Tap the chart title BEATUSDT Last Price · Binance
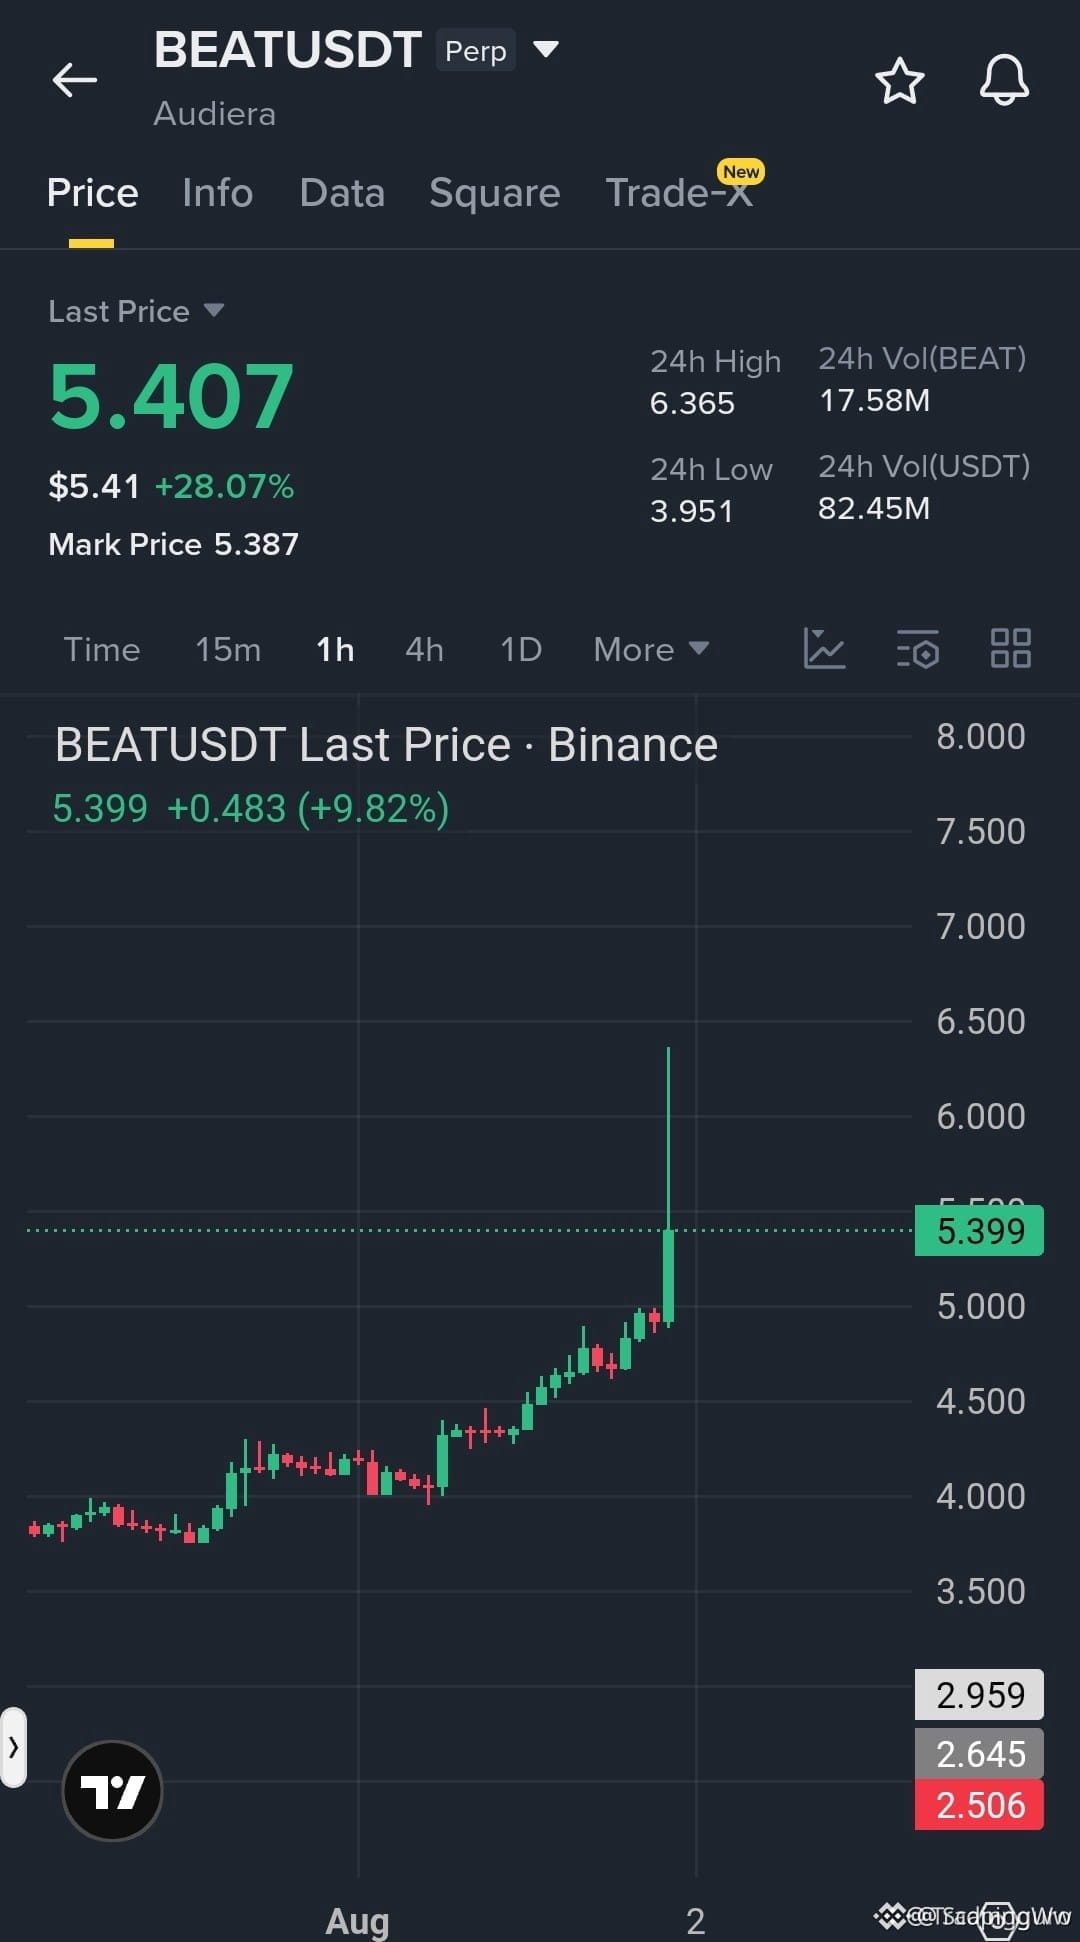This screenshot has height=1942, width=1080. point(386,744)
